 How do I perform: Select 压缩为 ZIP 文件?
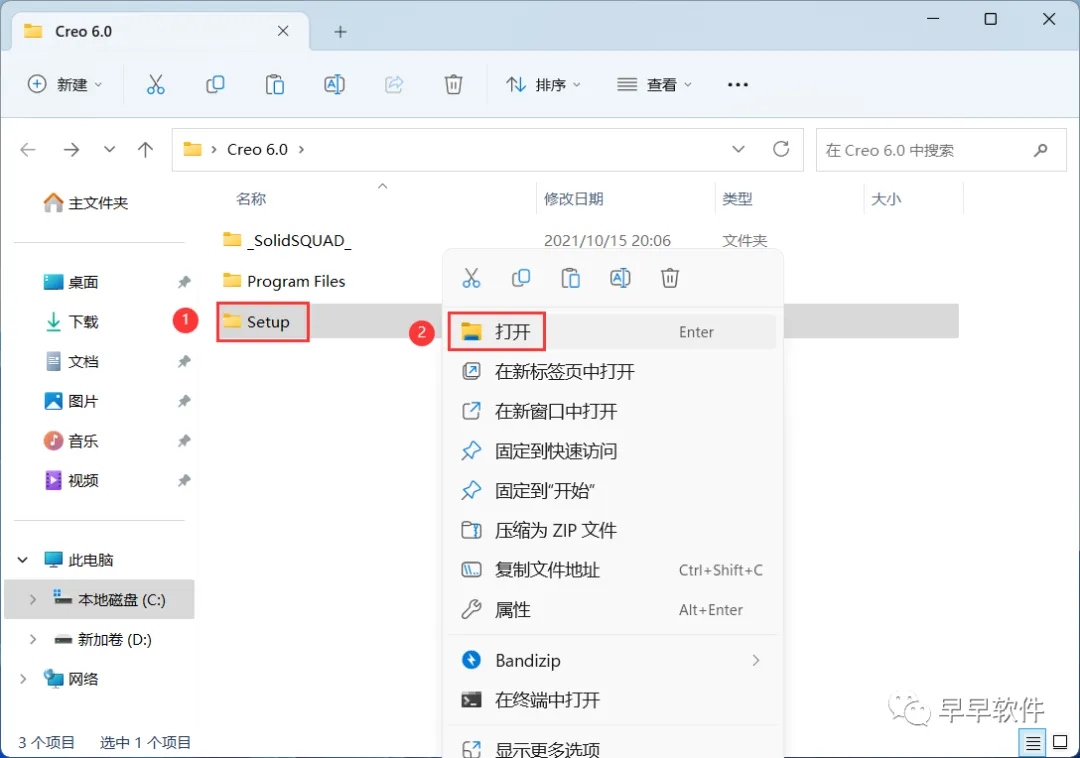pos(612,530)
